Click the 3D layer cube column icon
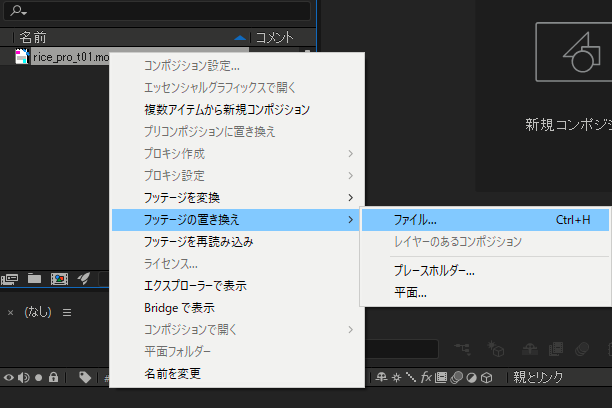The image size is (612, 408). click(x=488, y=378)
